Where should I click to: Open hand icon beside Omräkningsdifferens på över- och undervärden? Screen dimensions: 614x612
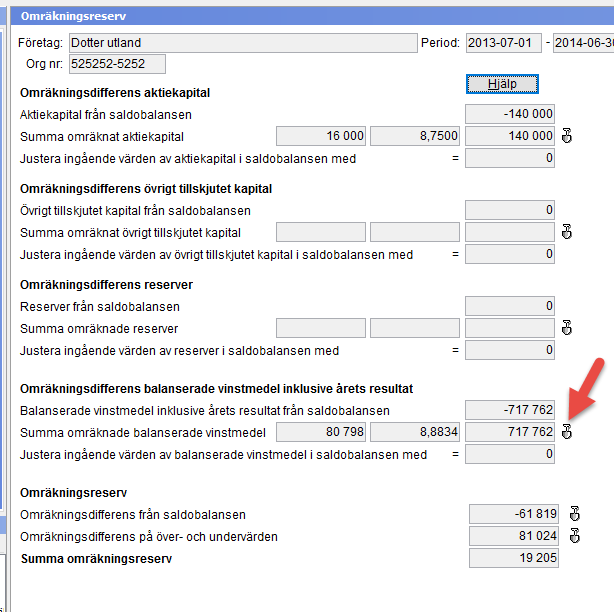pos(574,536)
